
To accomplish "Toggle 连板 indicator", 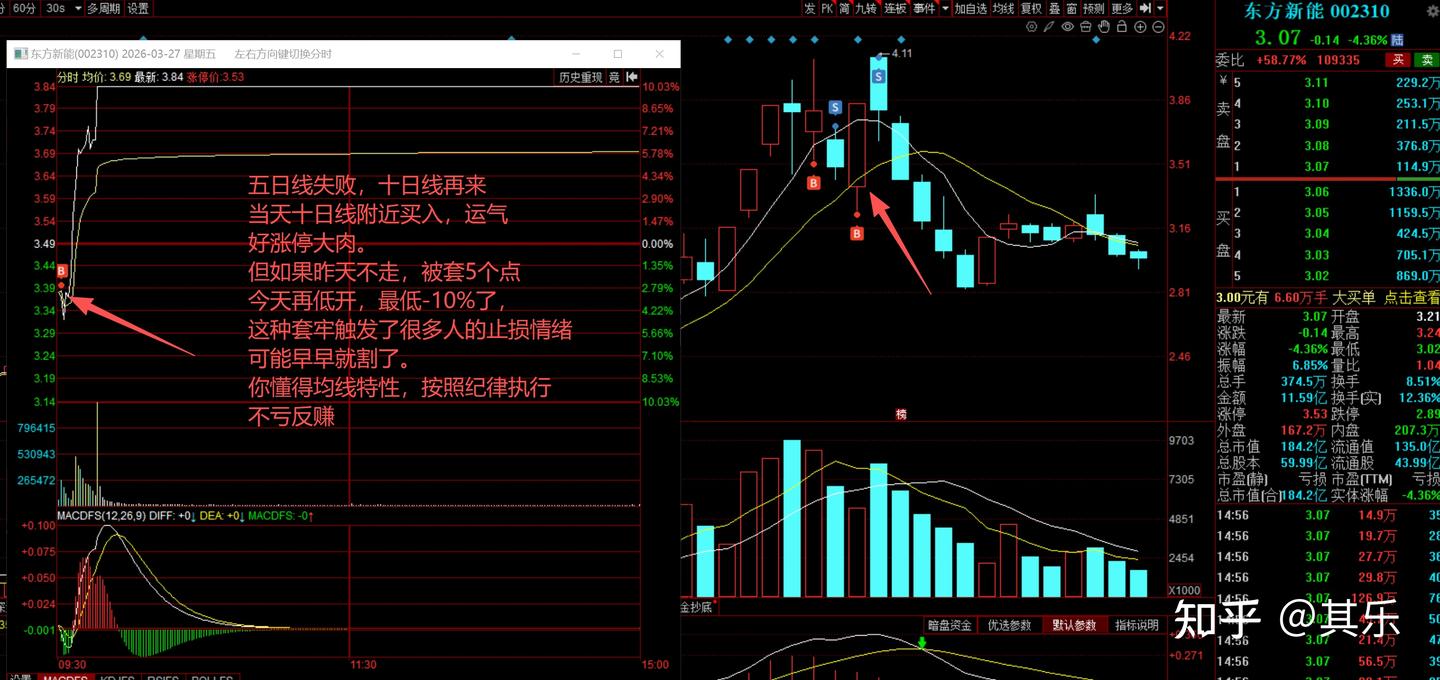I will pos(895,8).
